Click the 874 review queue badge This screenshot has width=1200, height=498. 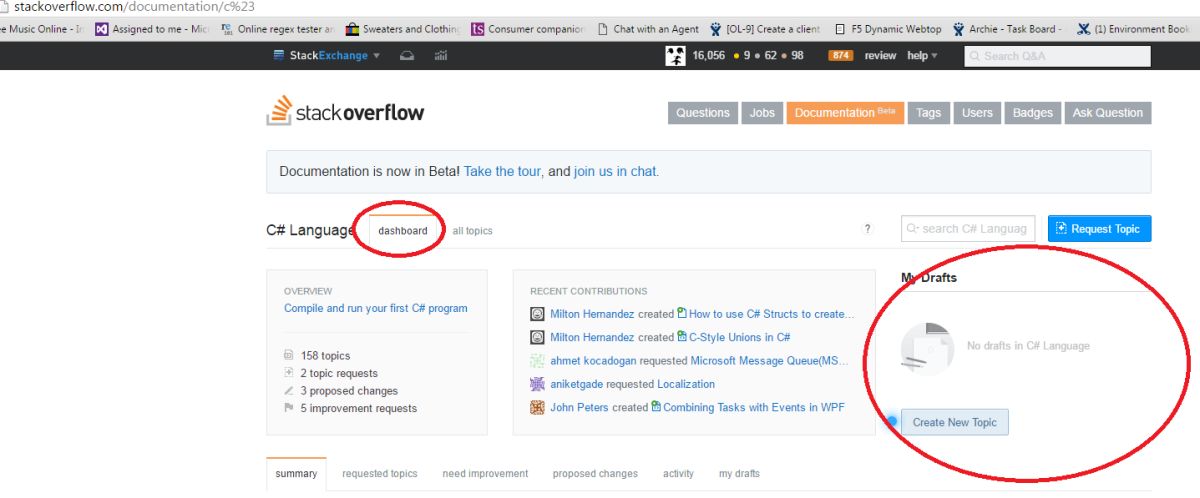840,56
